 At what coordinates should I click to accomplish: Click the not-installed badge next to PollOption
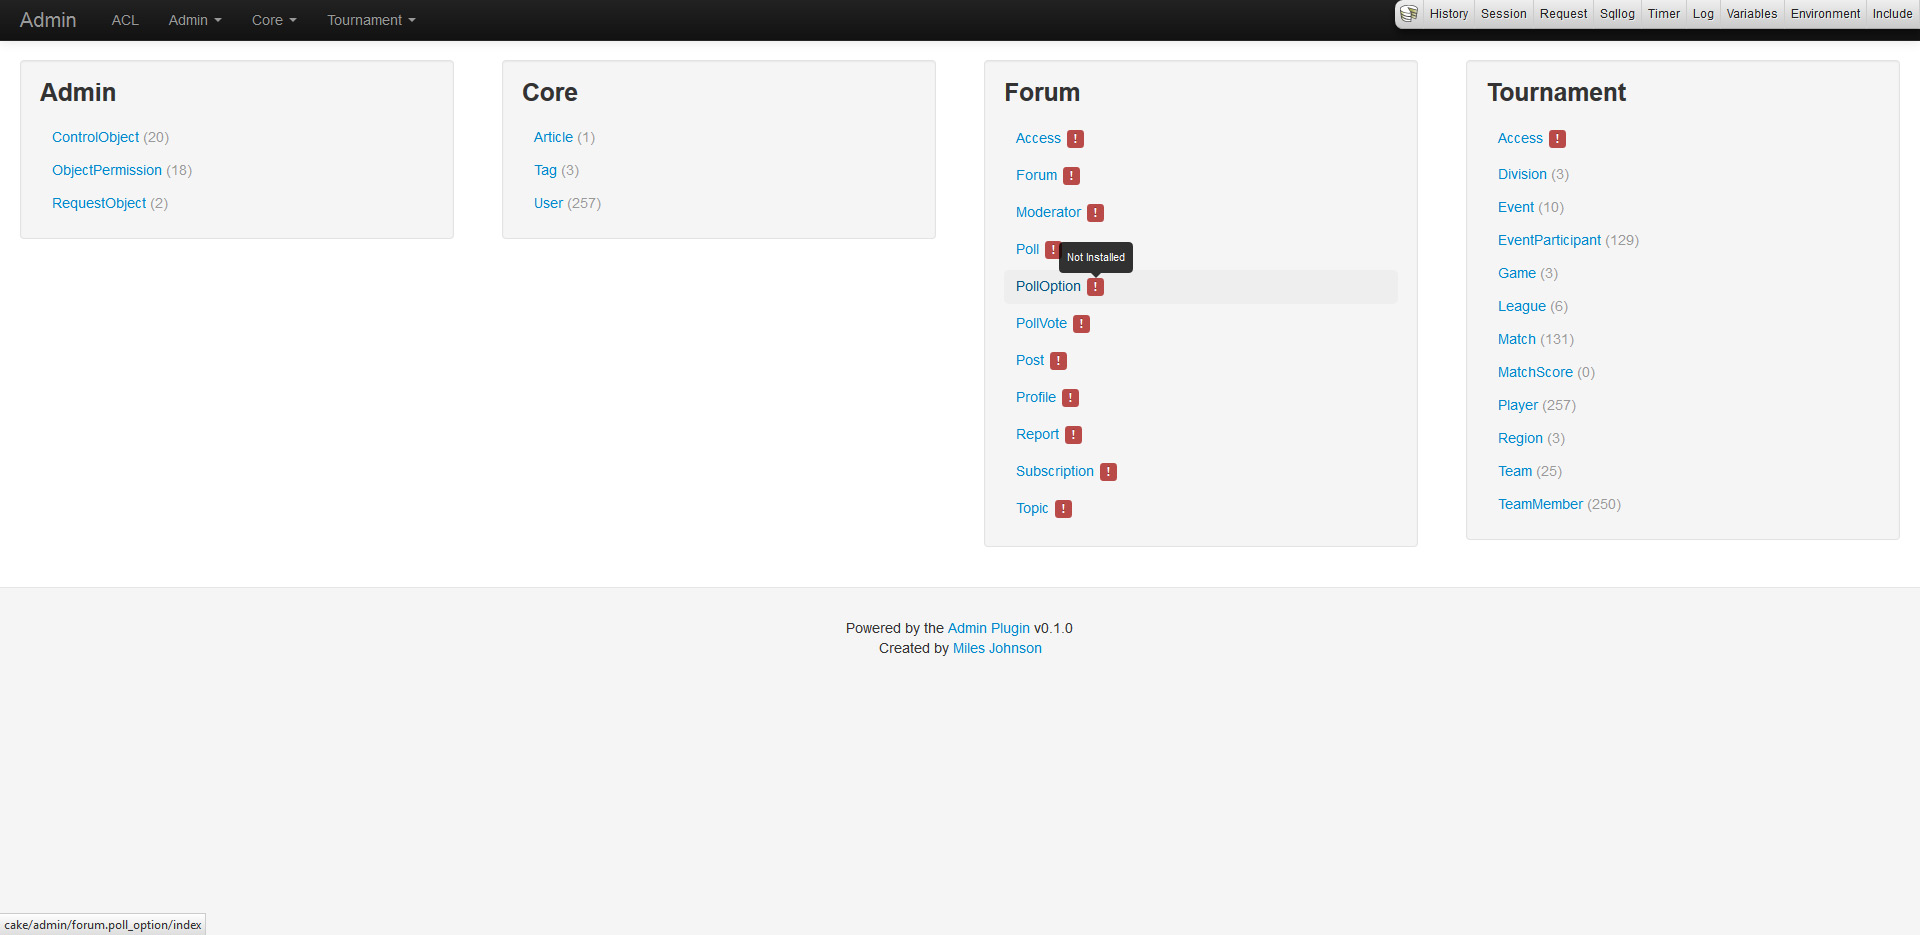pos(1095,287)
